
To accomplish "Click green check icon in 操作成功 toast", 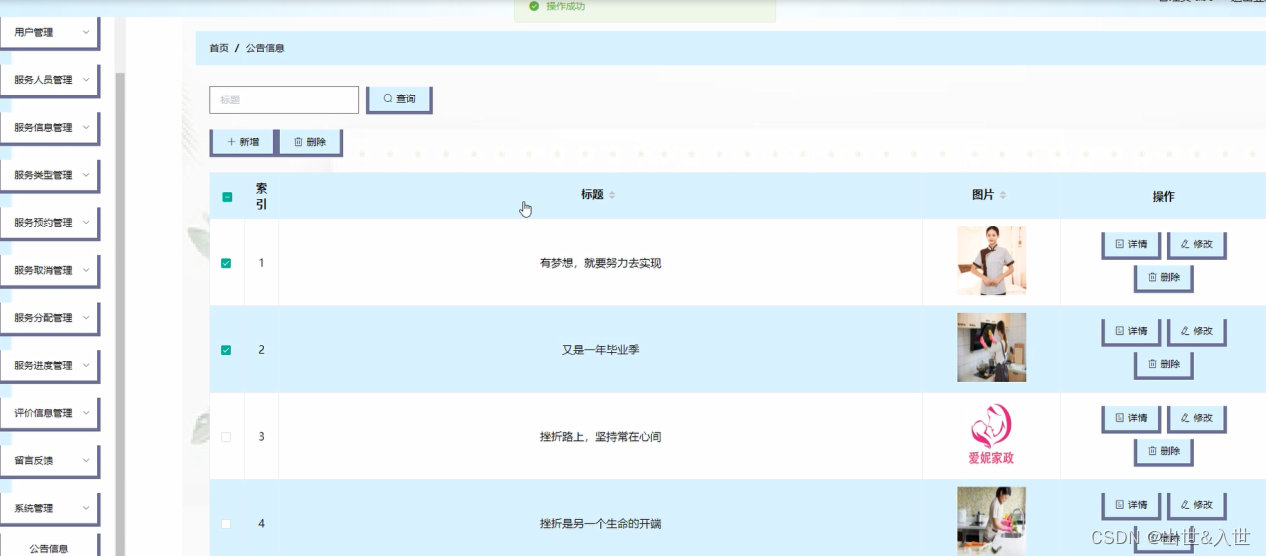I will click(x=534, y=6).
